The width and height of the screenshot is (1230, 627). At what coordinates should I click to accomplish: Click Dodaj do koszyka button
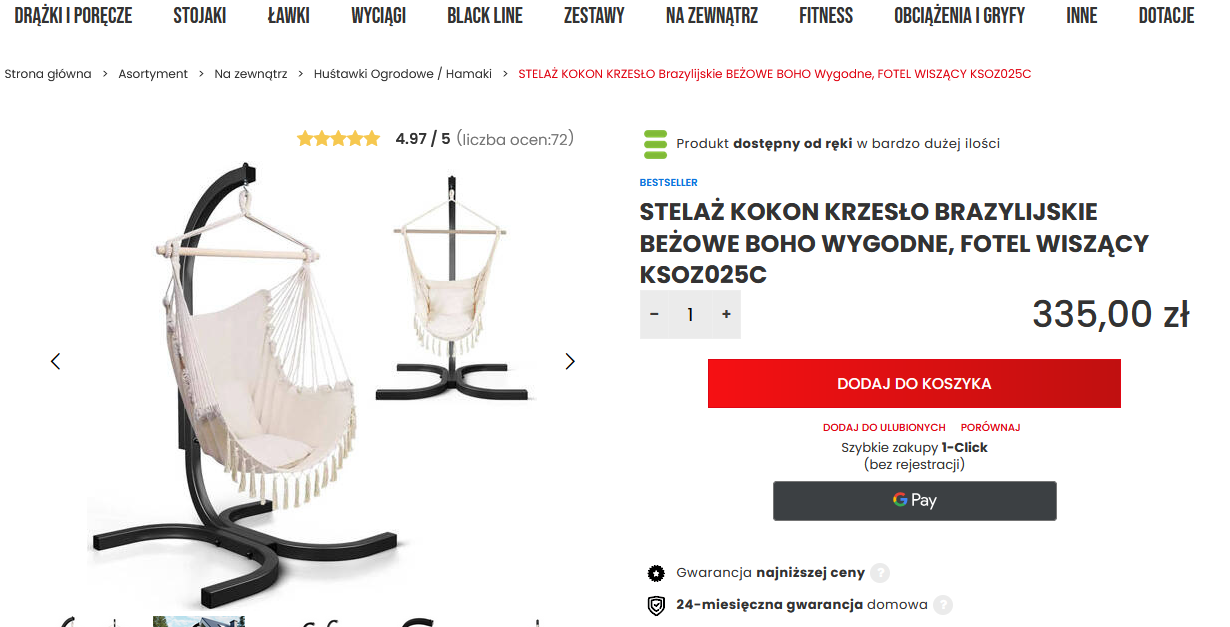pos(914,384)
